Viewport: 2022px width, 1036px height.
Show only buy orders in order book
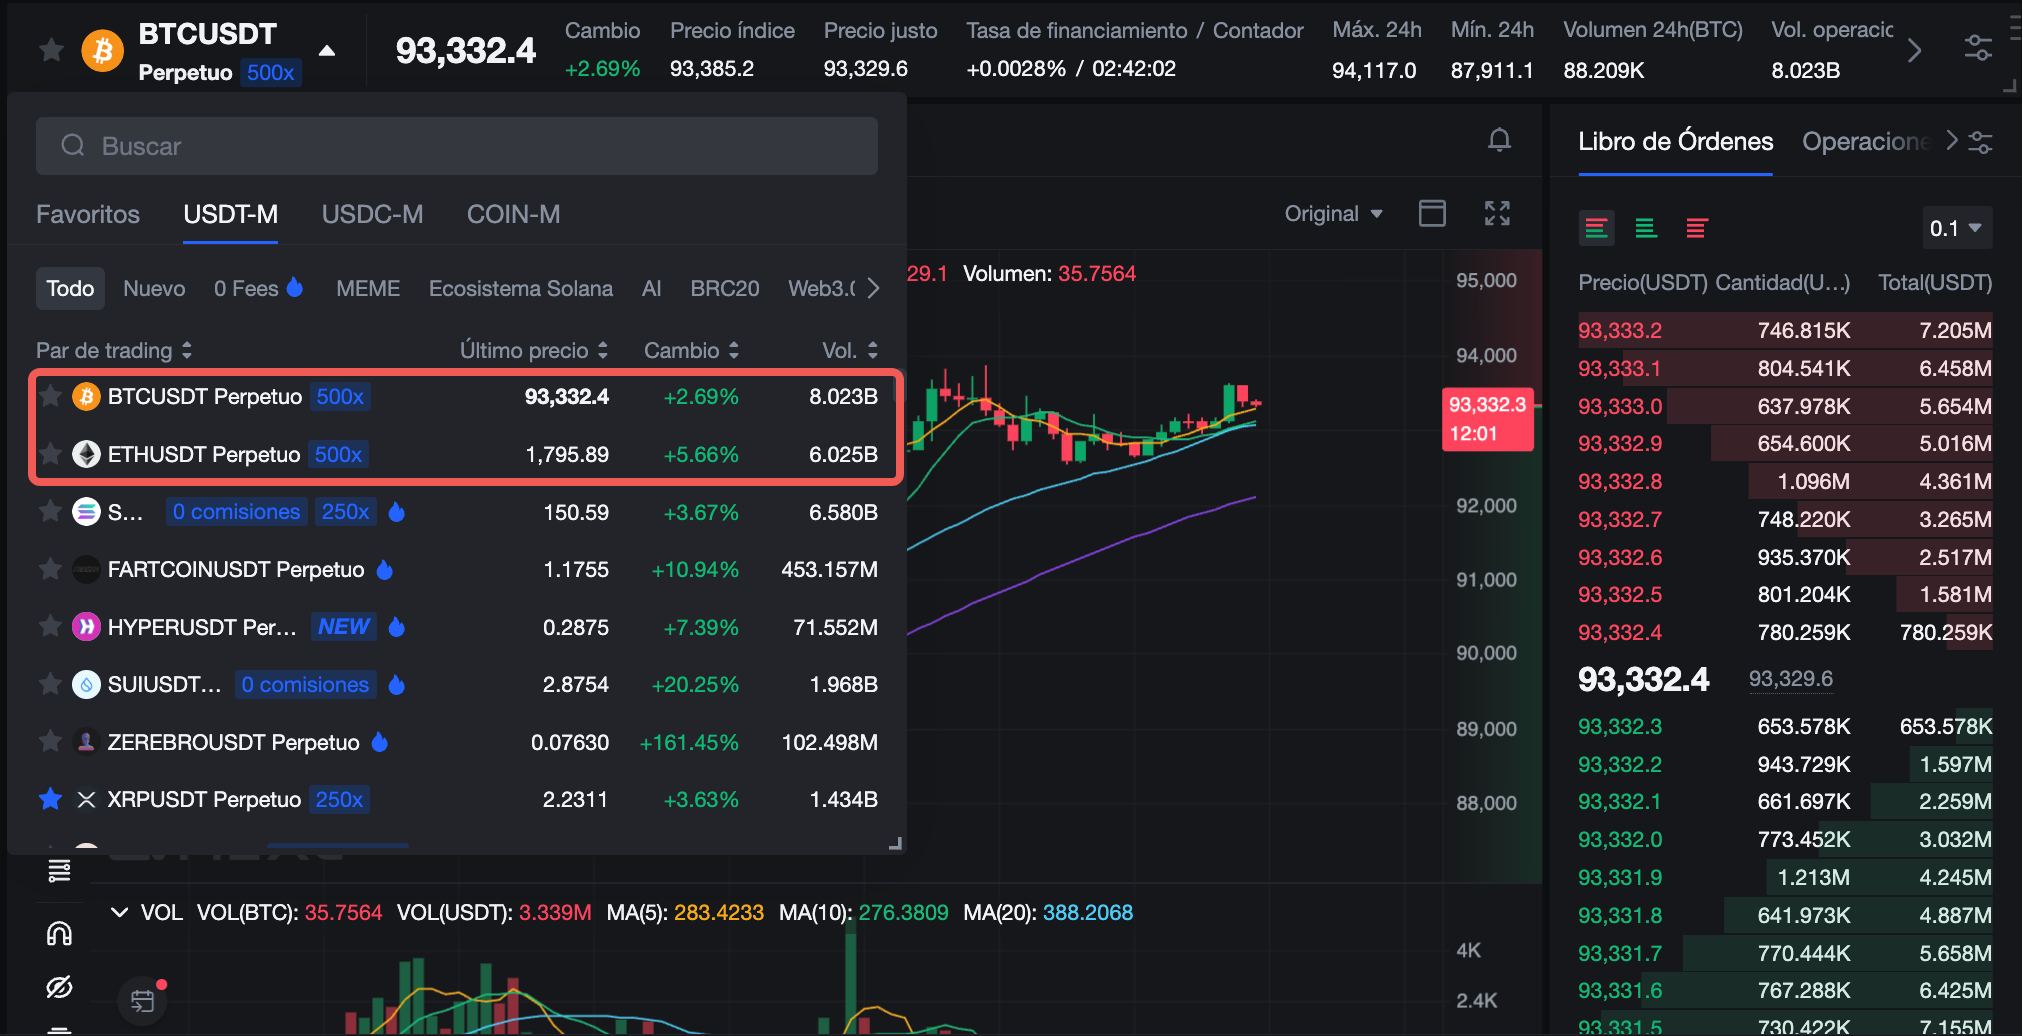click(1645, 229)
